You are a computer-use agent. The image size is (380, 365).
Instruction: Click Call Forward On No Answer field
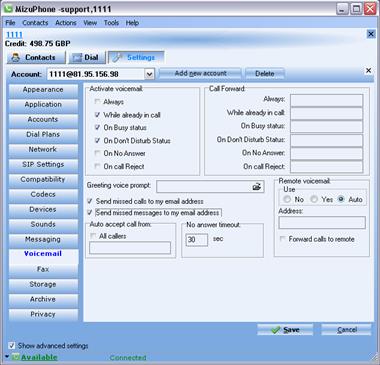click(327, 154)
